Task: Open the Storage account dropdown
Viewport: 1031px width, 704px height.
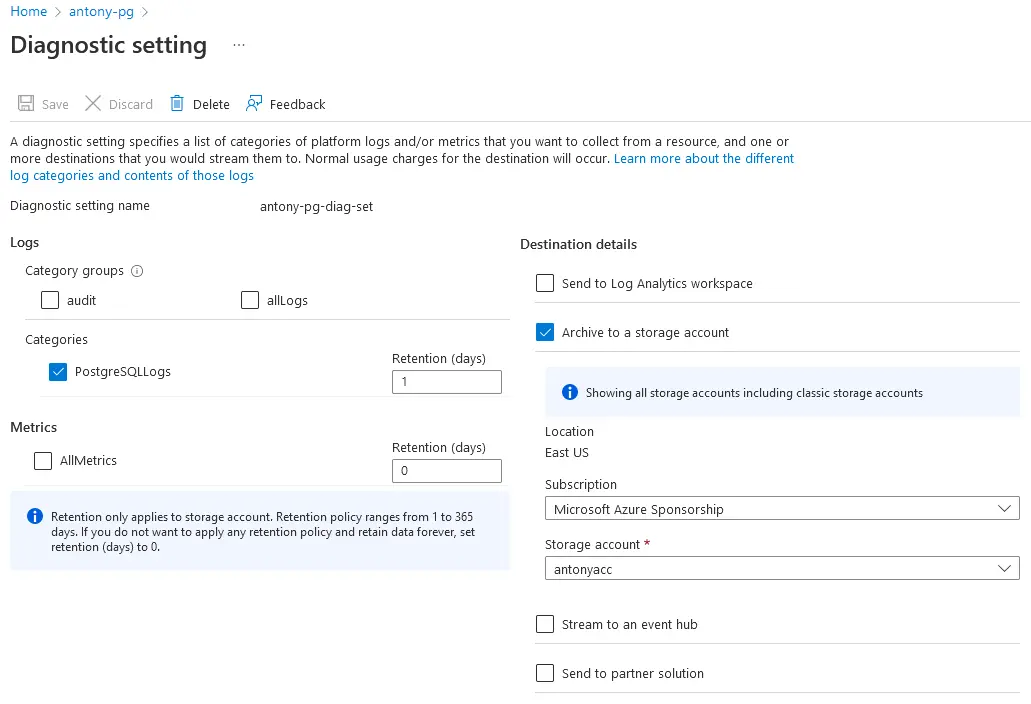Action: (782, 569)
